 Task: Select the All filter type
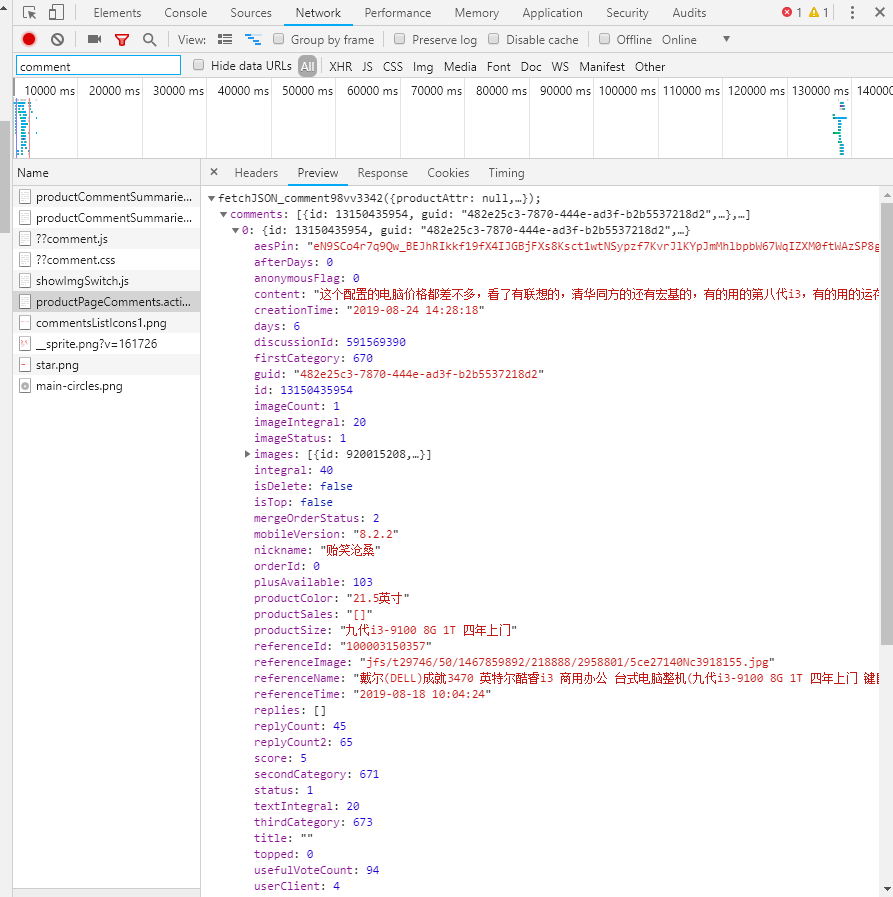(x=308, y=66)
